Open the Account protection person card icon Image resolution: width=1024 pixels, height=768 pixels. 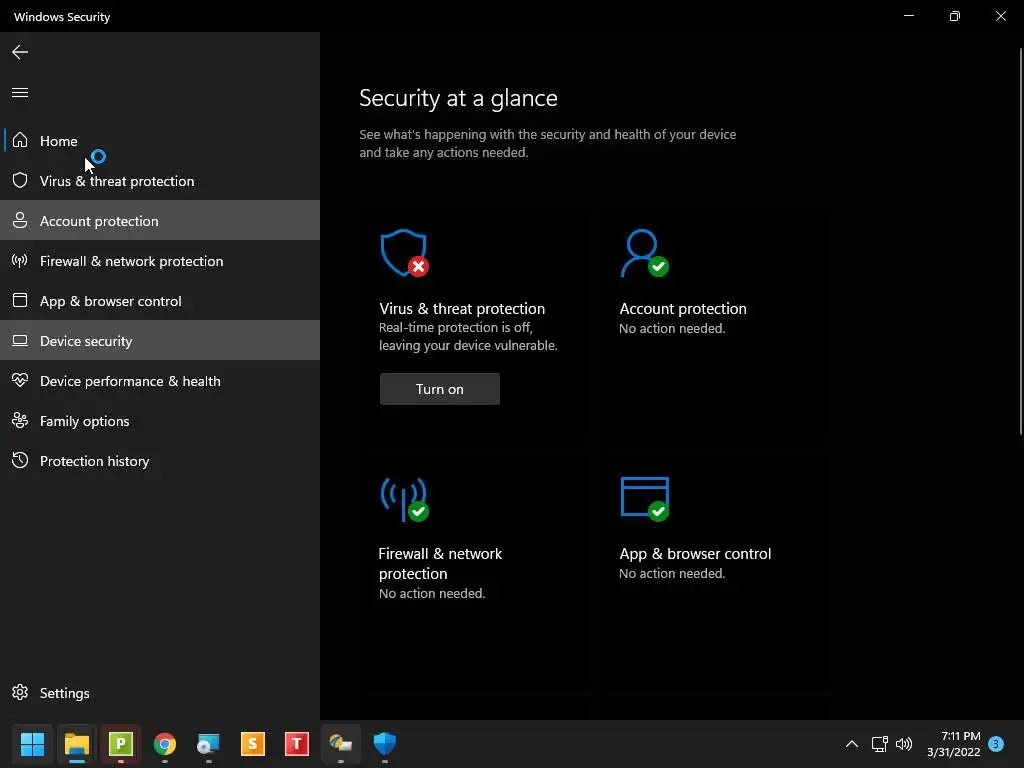click(645, 253)
